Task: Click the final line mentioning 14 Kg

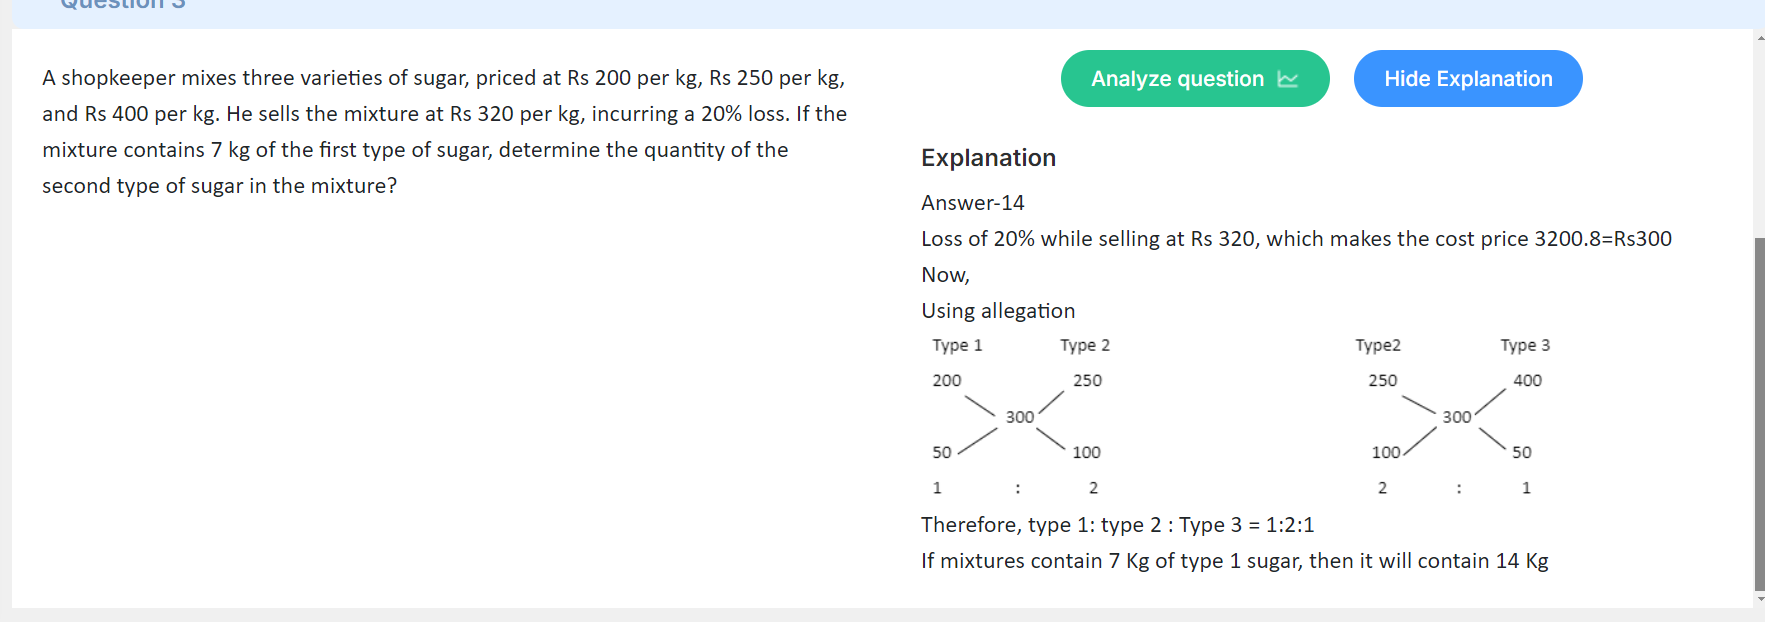Action: tap(1235, 561)
